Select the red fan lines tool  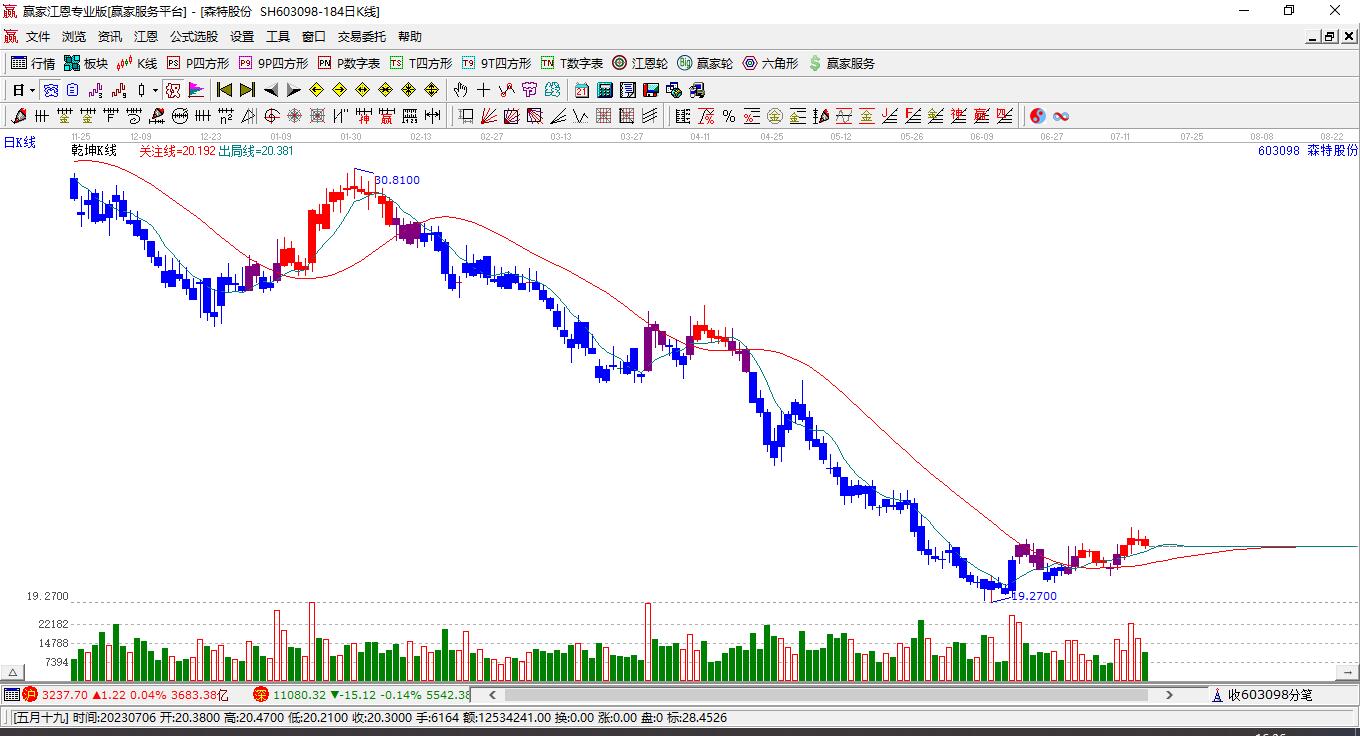click(x=489, y=116)
